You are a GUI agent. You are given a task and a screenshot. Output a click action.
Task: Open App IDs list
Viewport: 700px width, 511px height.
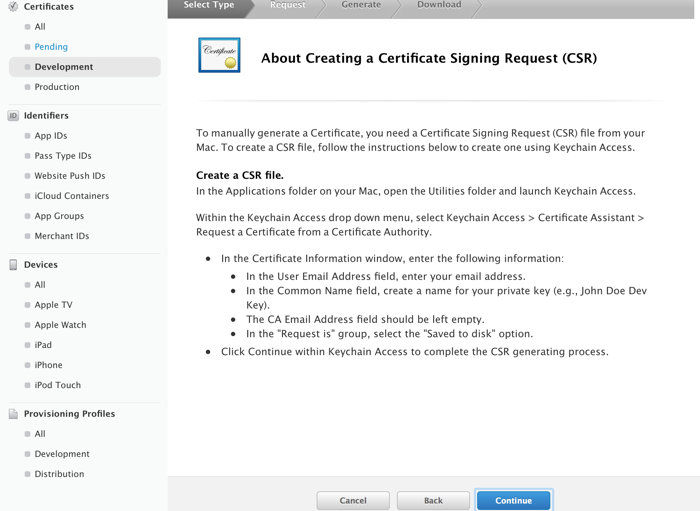coord(51,136)
